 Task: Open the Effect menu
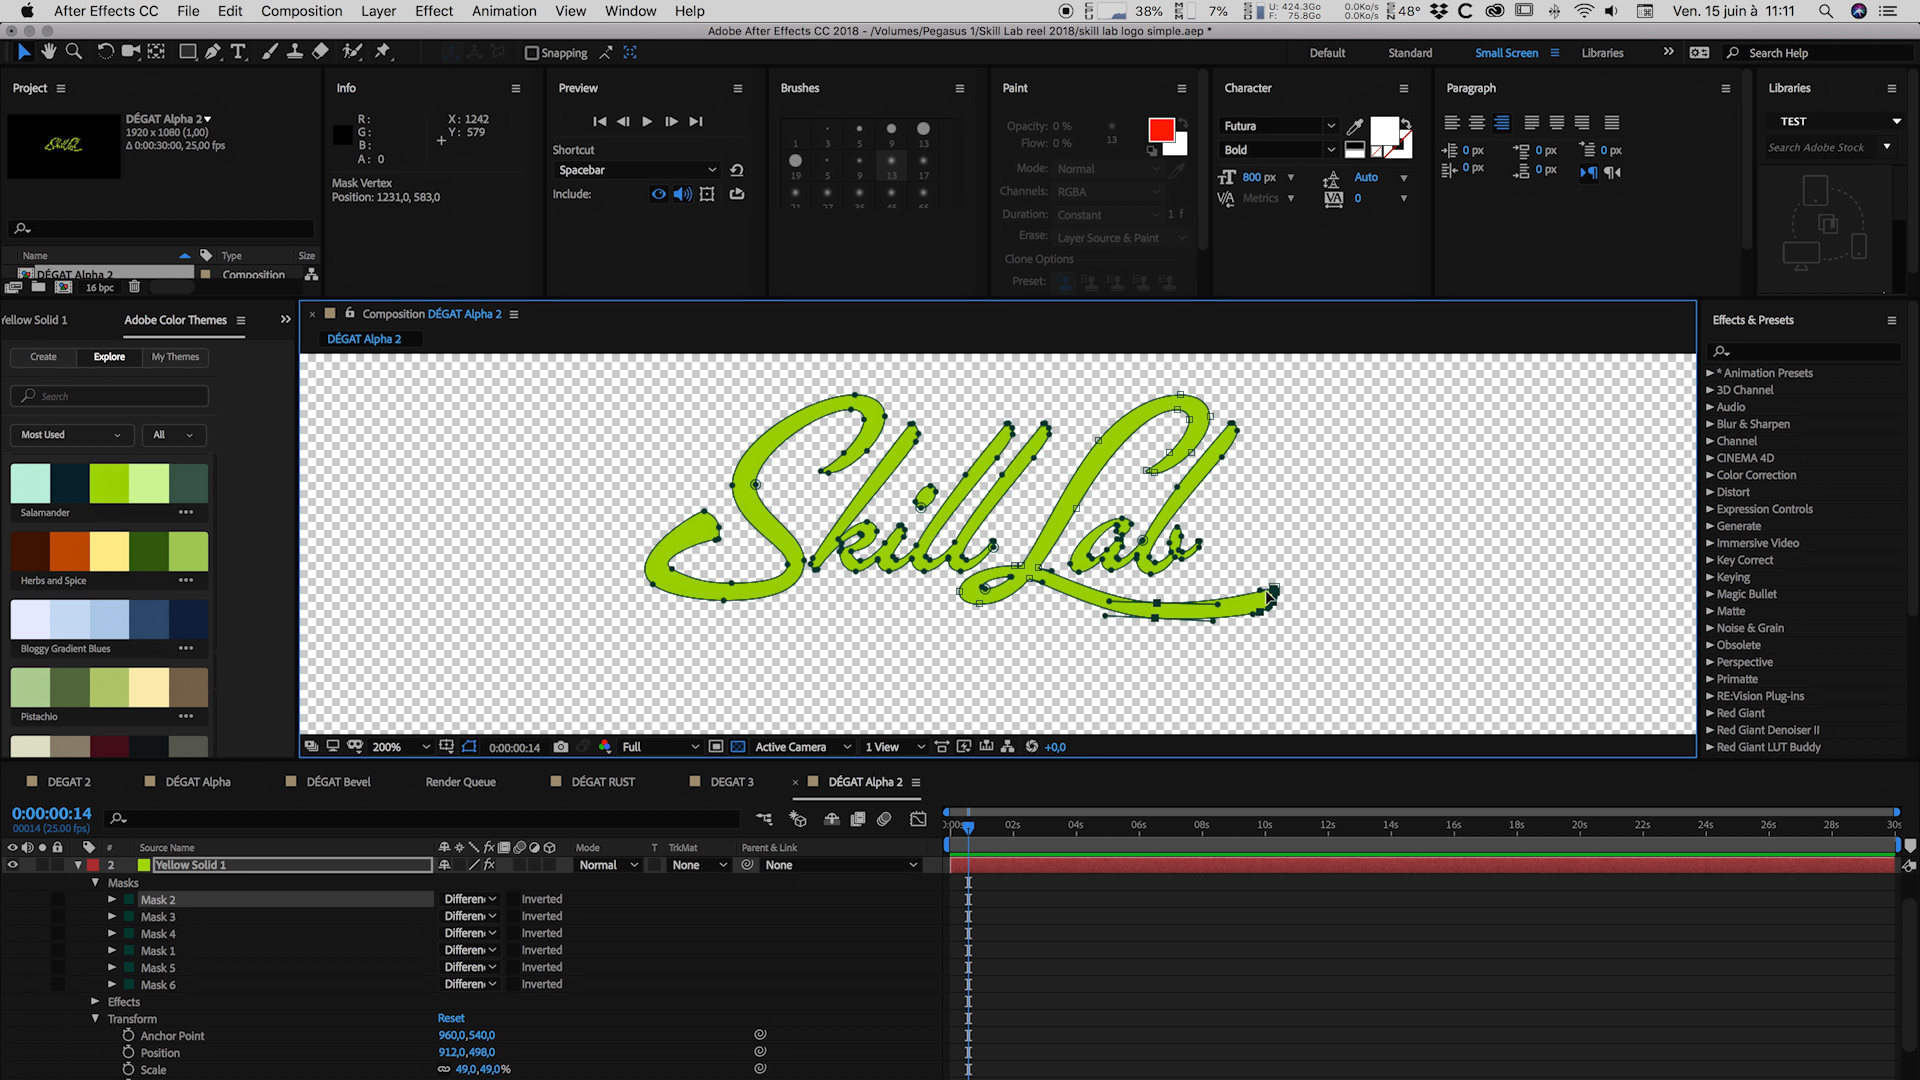(434, 11)
